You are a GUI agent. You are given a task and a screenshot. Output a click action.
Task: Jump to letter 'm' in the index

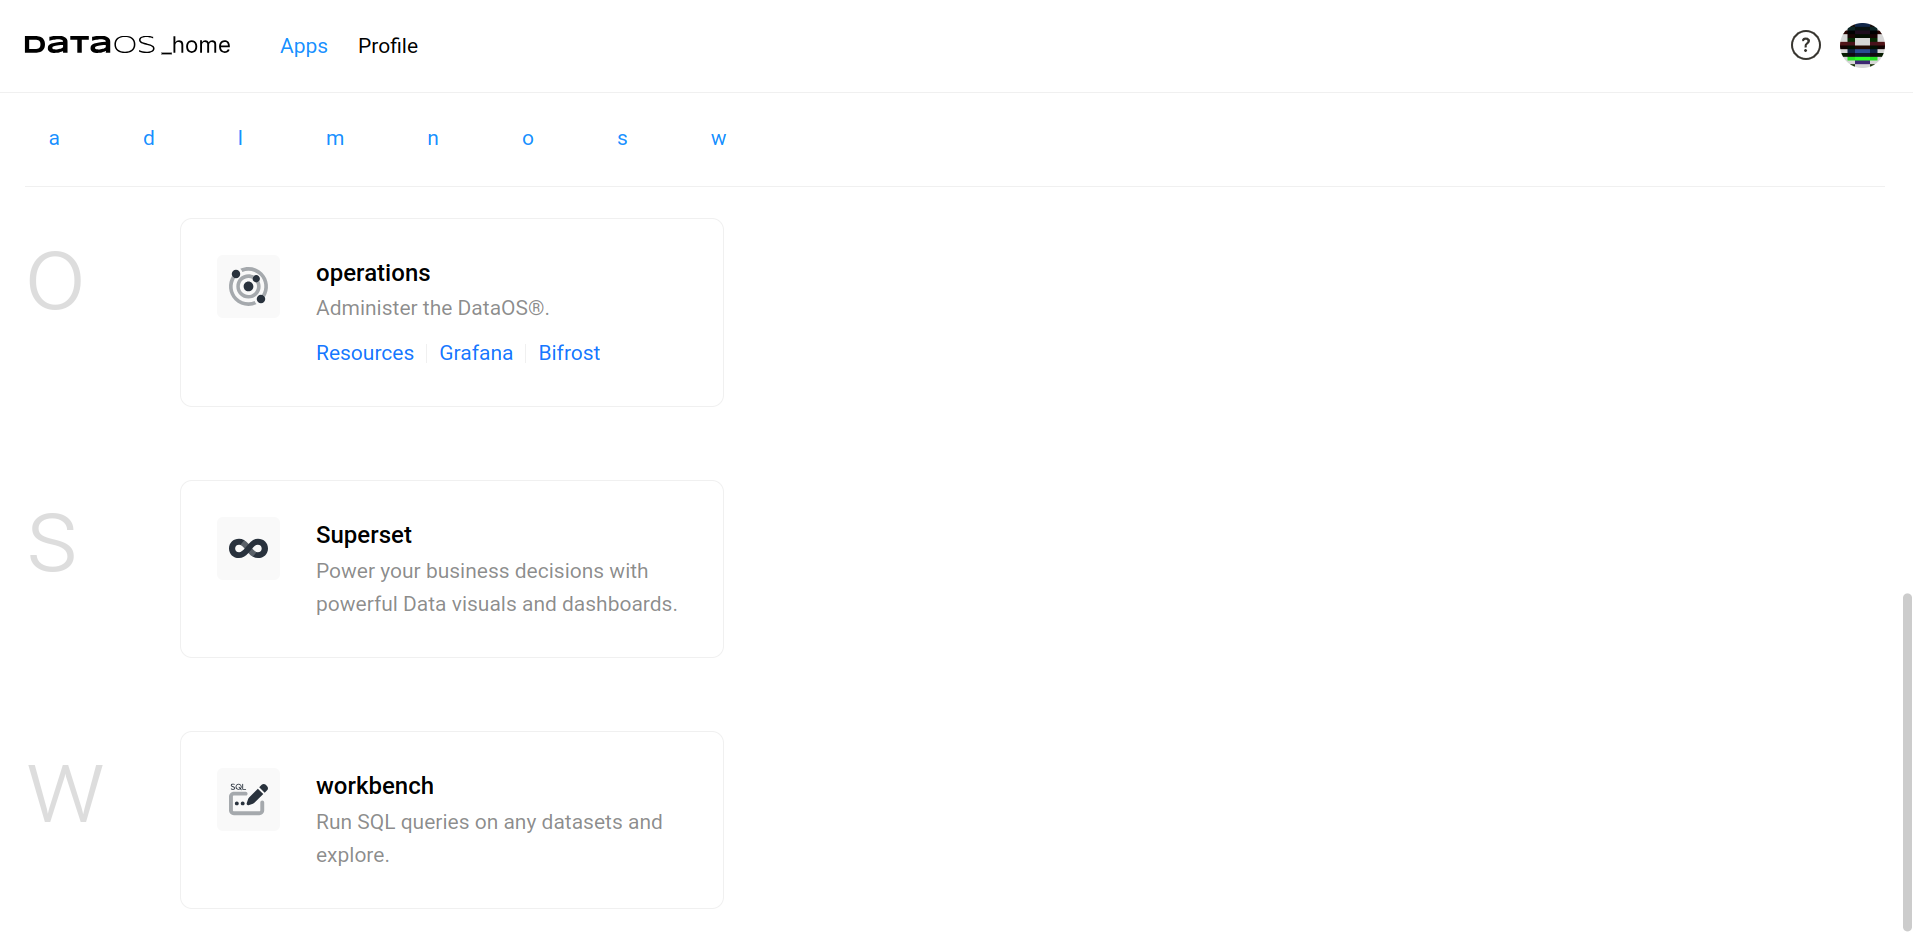coord(335,139)
